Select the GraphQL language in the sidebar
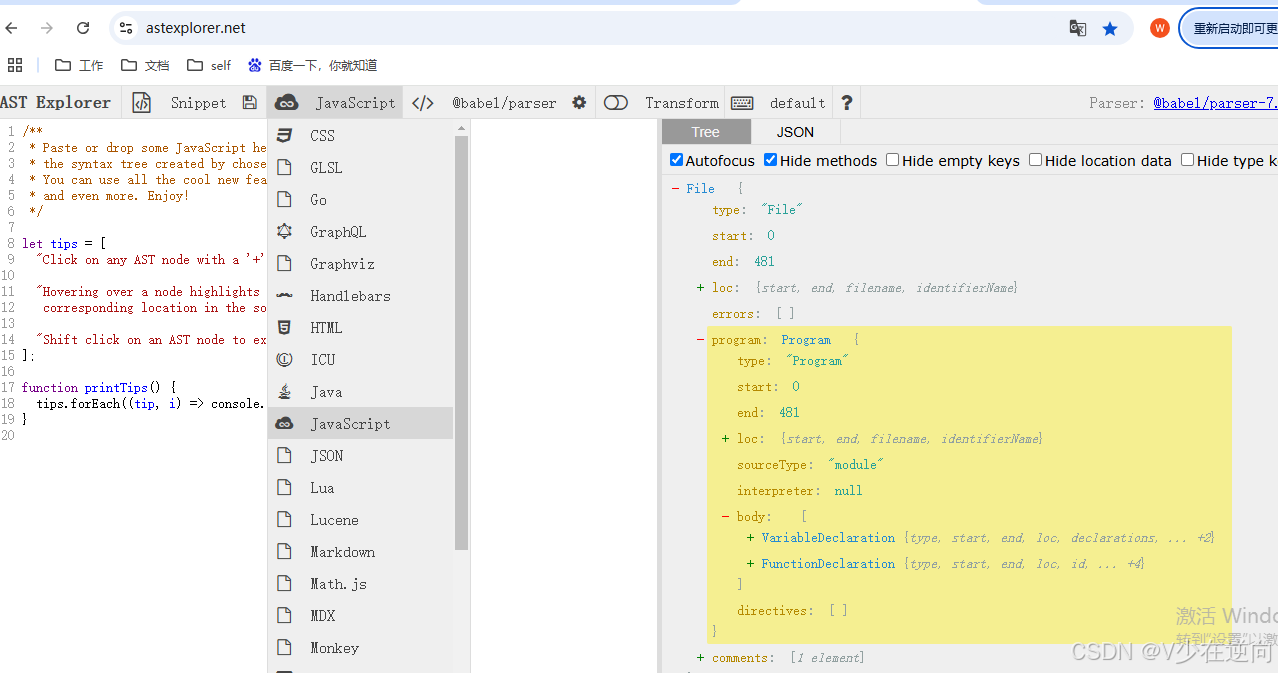Screen dimensions: 1278x673 (339, 231)
